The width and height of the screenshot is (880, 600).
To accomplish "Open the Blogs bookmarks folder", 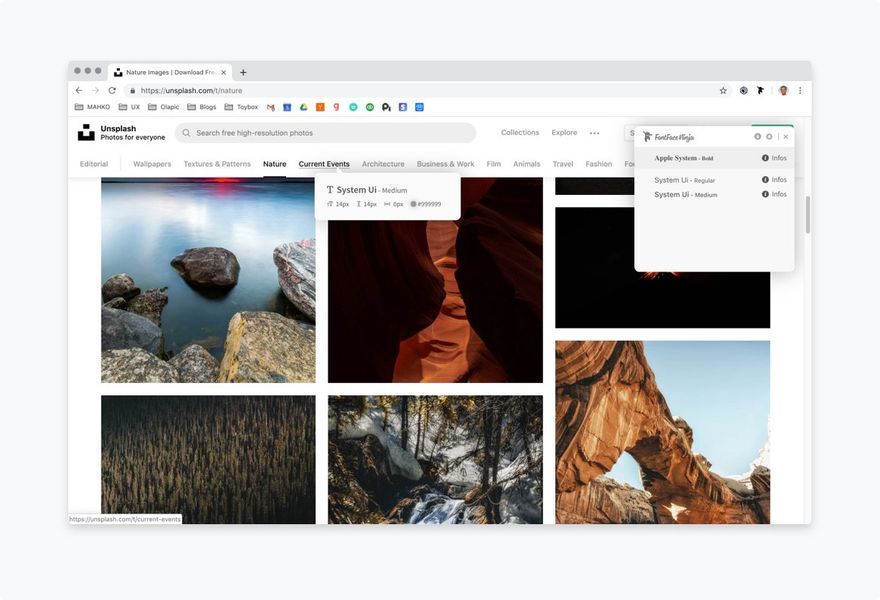I will click(201, 107).
